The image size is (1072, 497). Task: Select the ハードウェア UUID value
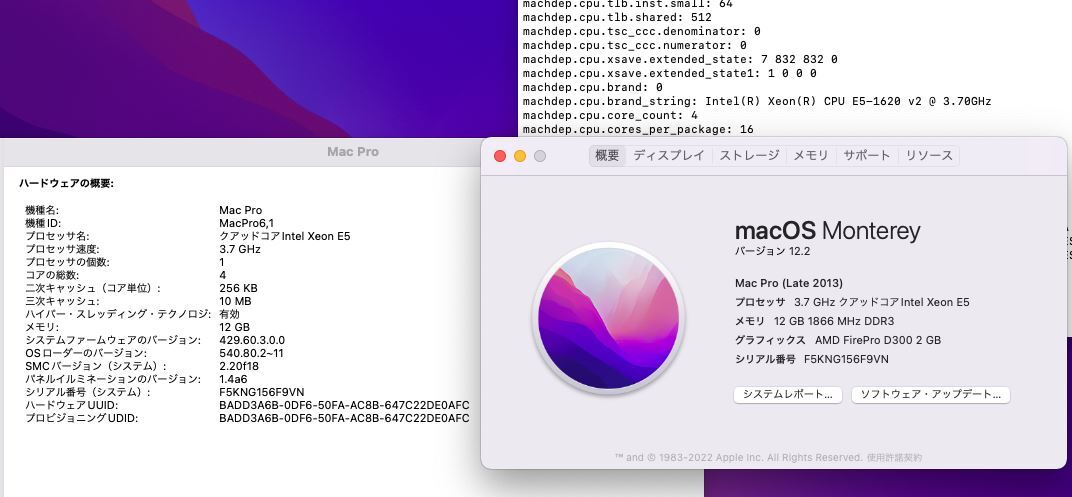click(x=344, y=405)
